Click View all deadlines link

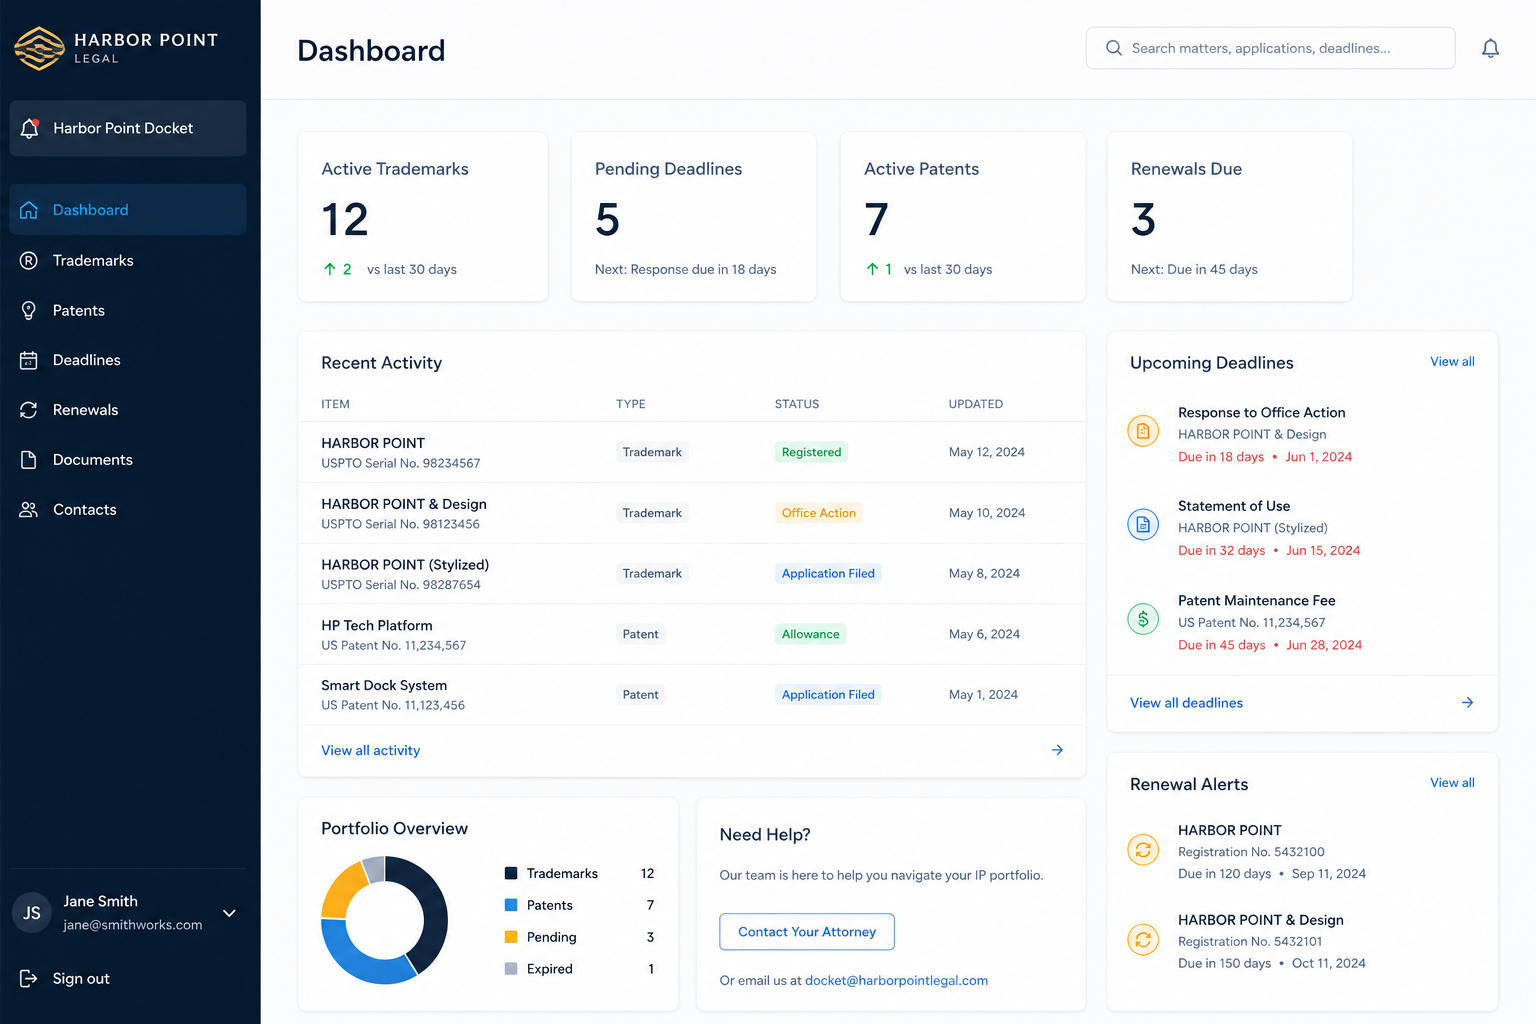point(1186,703)
